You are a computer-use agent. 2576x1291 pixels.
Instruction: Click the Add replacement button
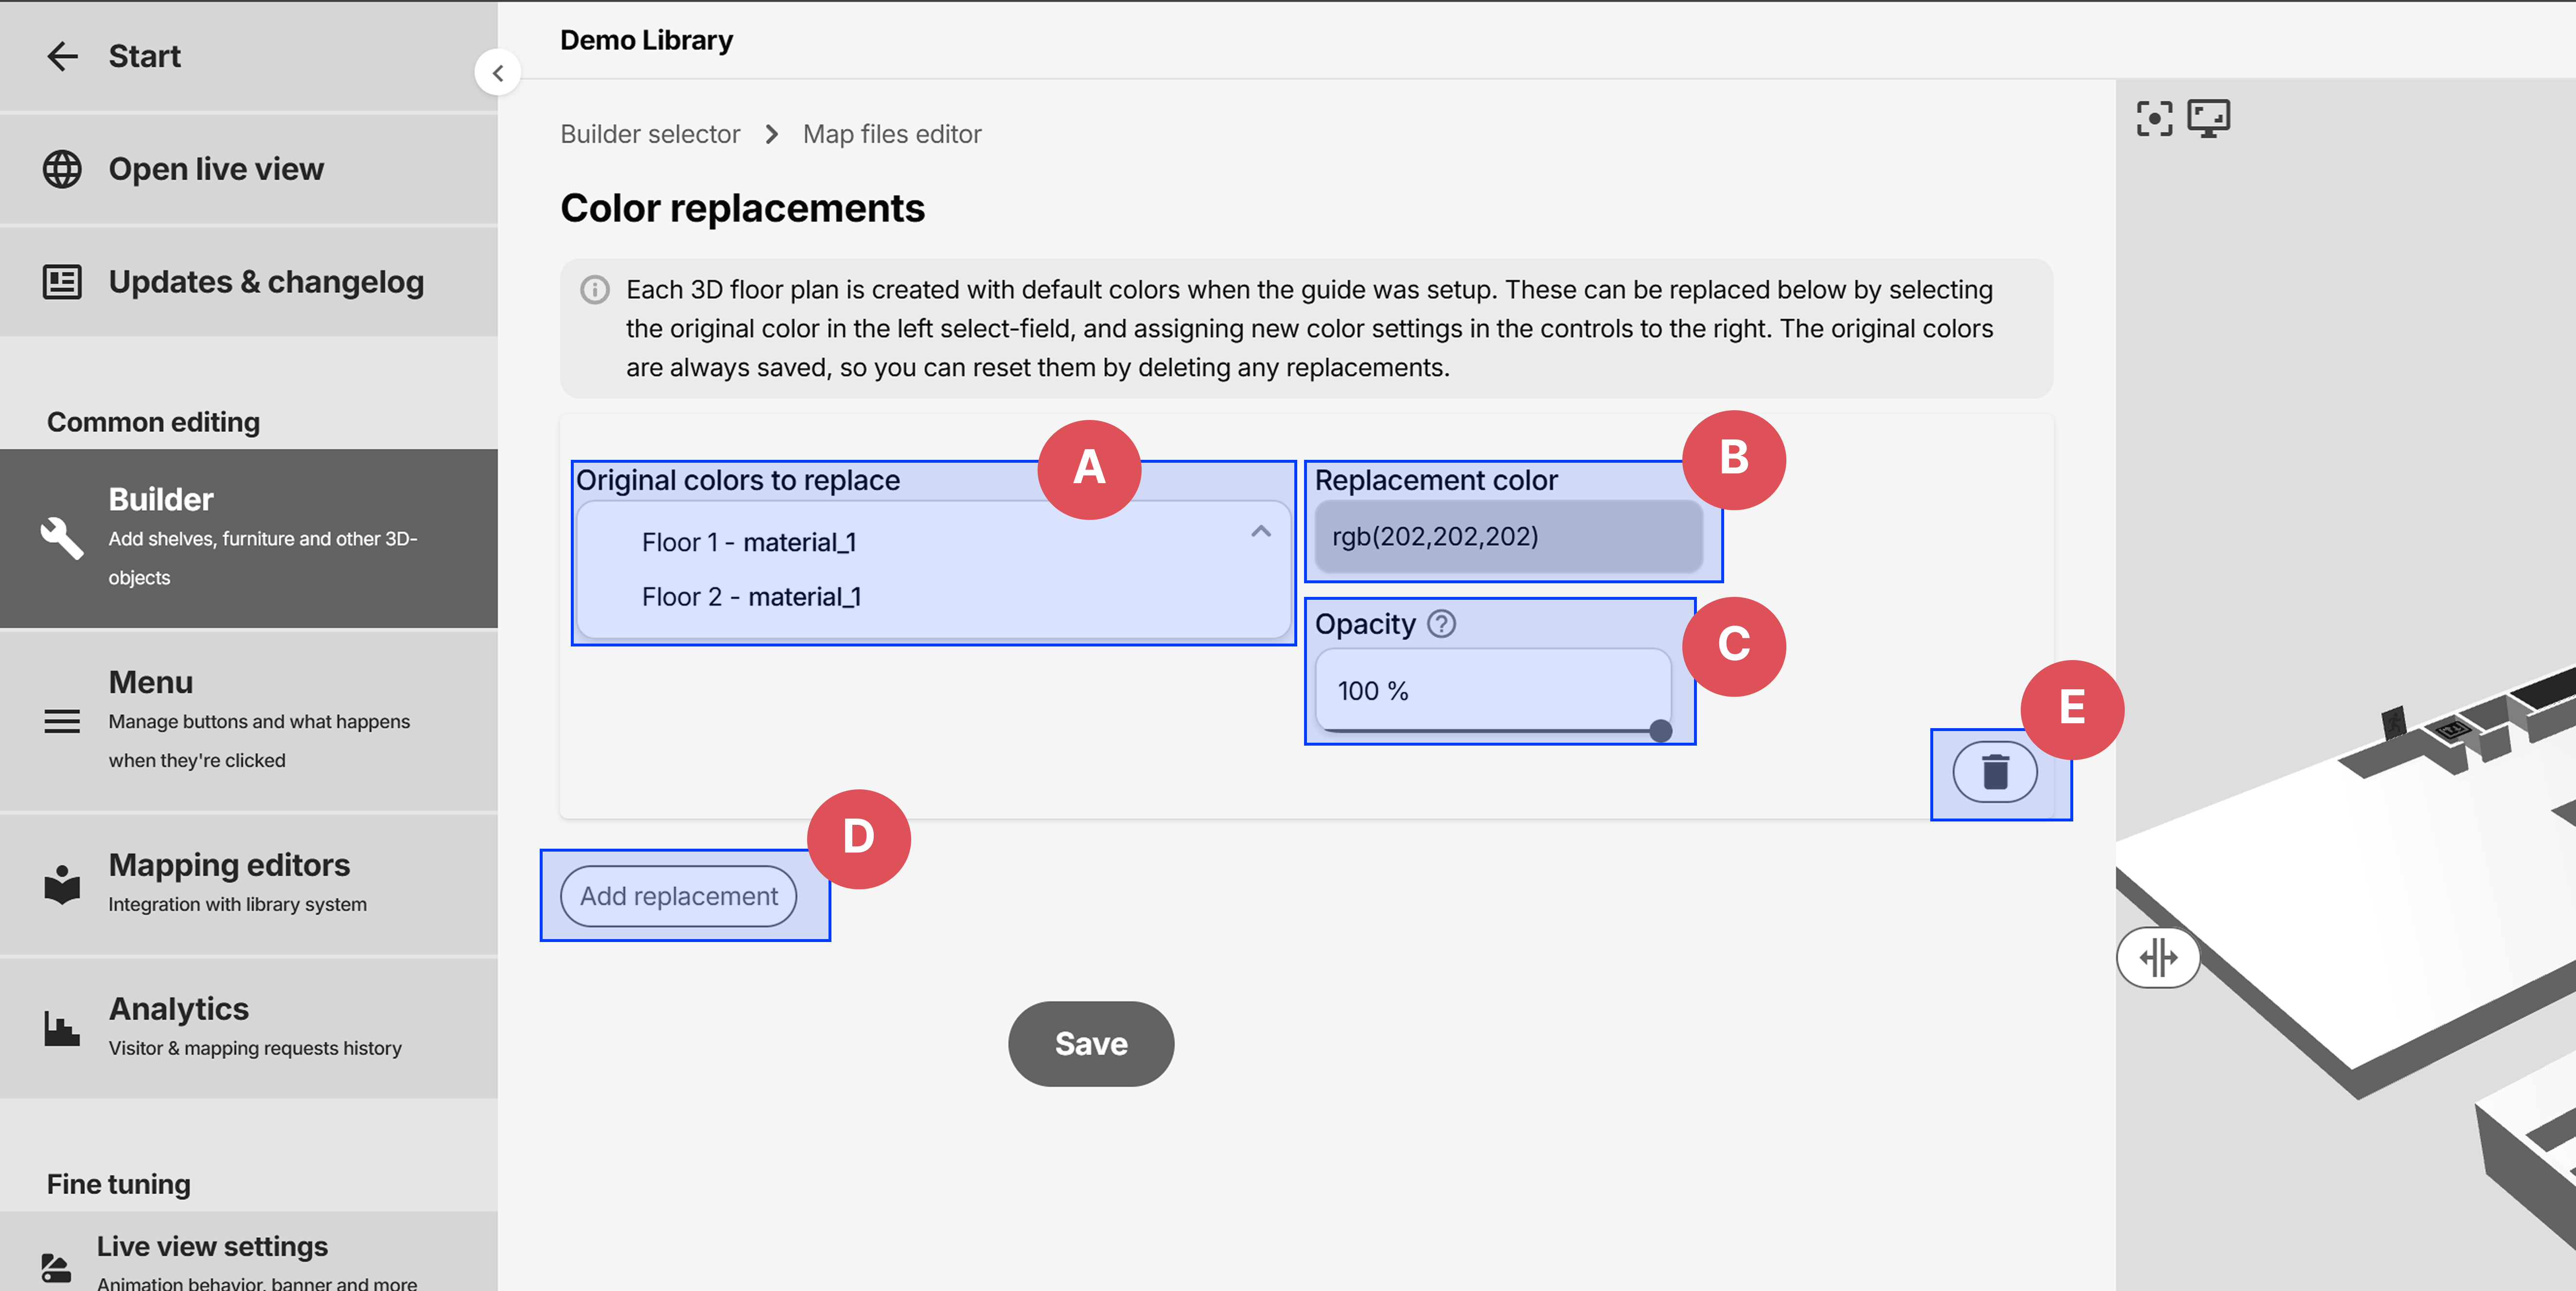[678, 896]
